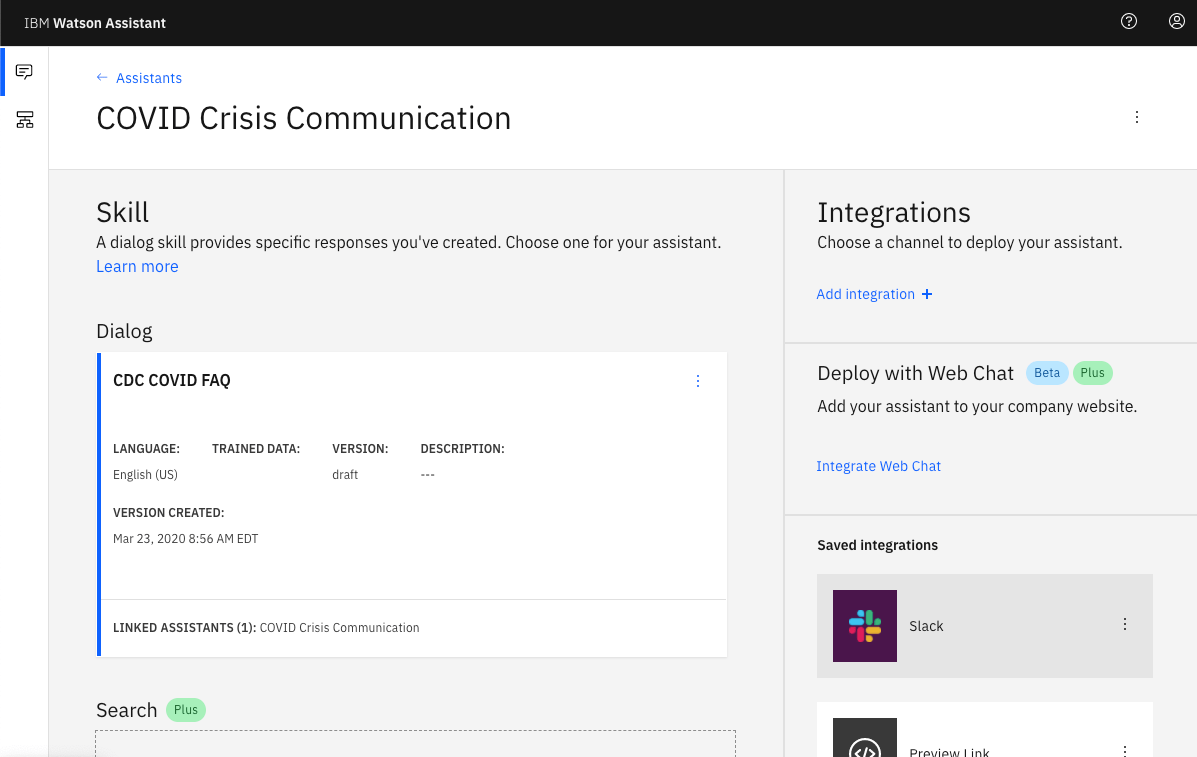Open CDC COVID FAQ skill options menu
Image resolution: width=1197 pixels, height=757 pixels.
click(698, 381)
